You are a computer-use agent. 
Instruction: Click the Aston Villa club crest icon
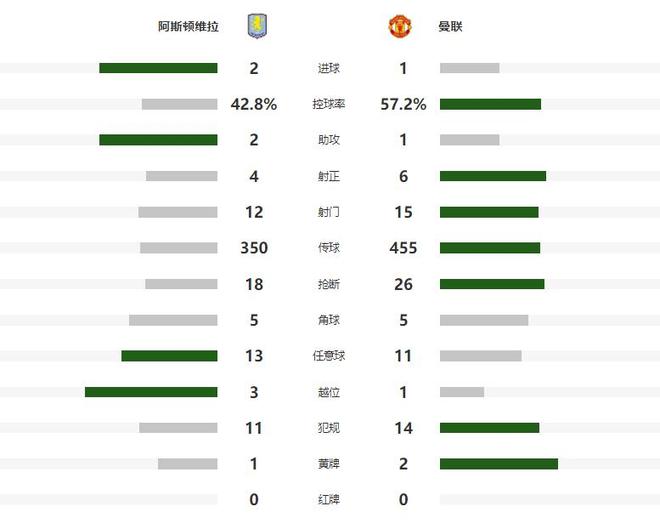tap(258, 27)
